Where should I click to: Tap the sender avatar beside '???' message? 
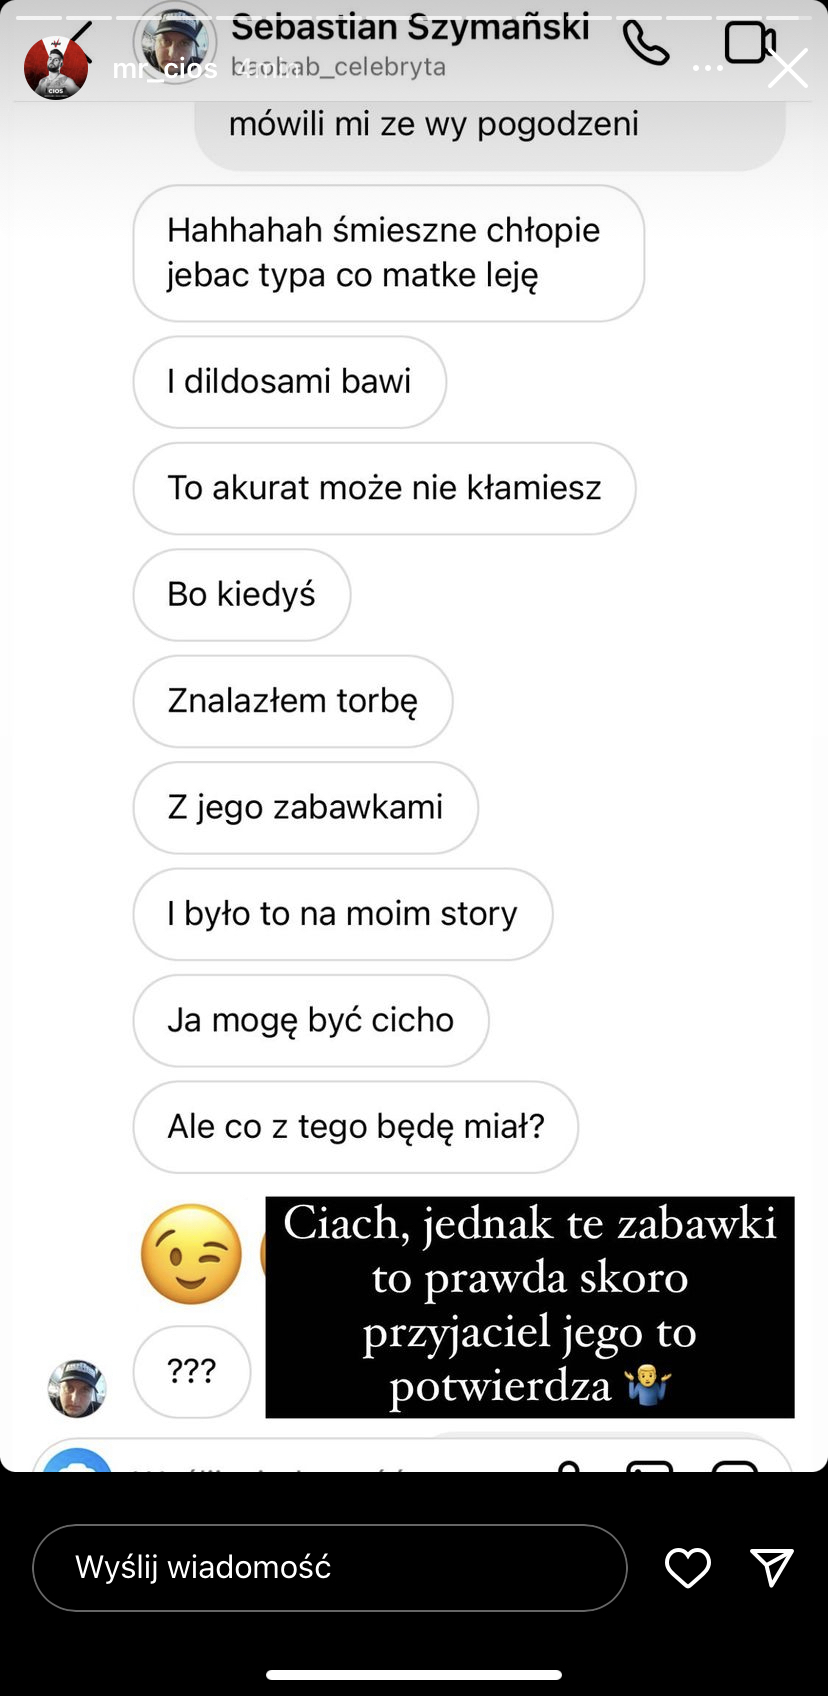tap(77, 1389)
